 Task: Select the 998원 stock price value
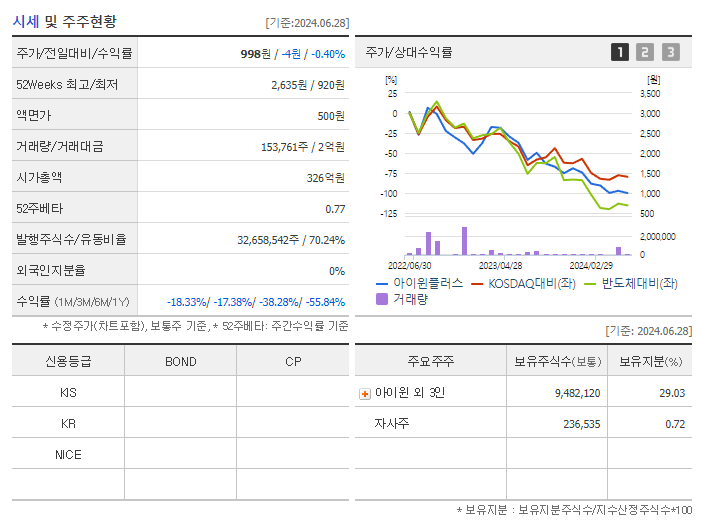click(256, 54)
